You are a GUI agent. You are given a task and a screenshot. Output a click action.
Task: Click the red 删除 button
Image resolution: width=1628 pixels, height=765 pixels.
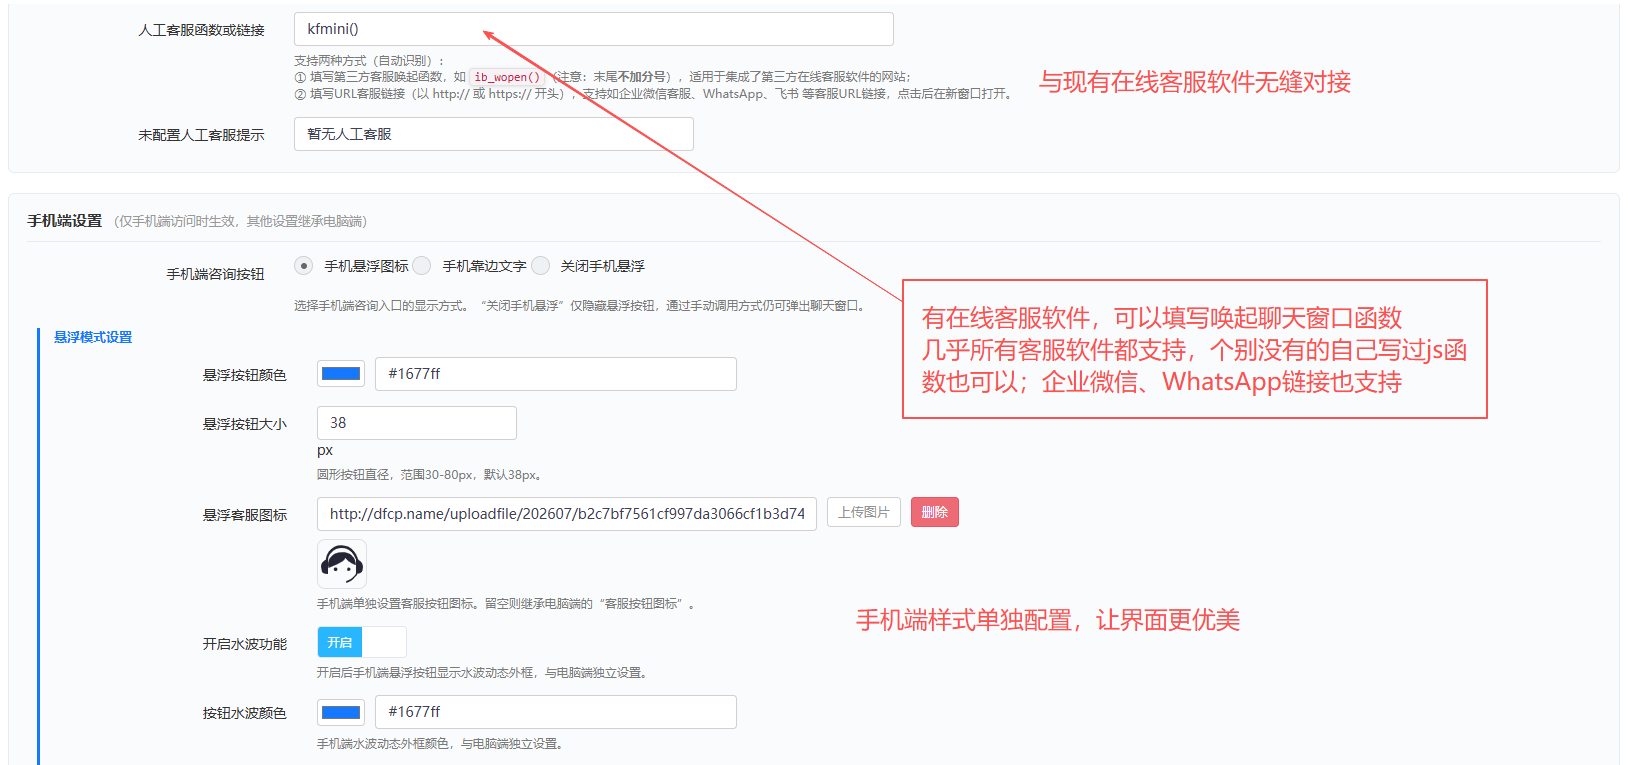coord(935,512)
